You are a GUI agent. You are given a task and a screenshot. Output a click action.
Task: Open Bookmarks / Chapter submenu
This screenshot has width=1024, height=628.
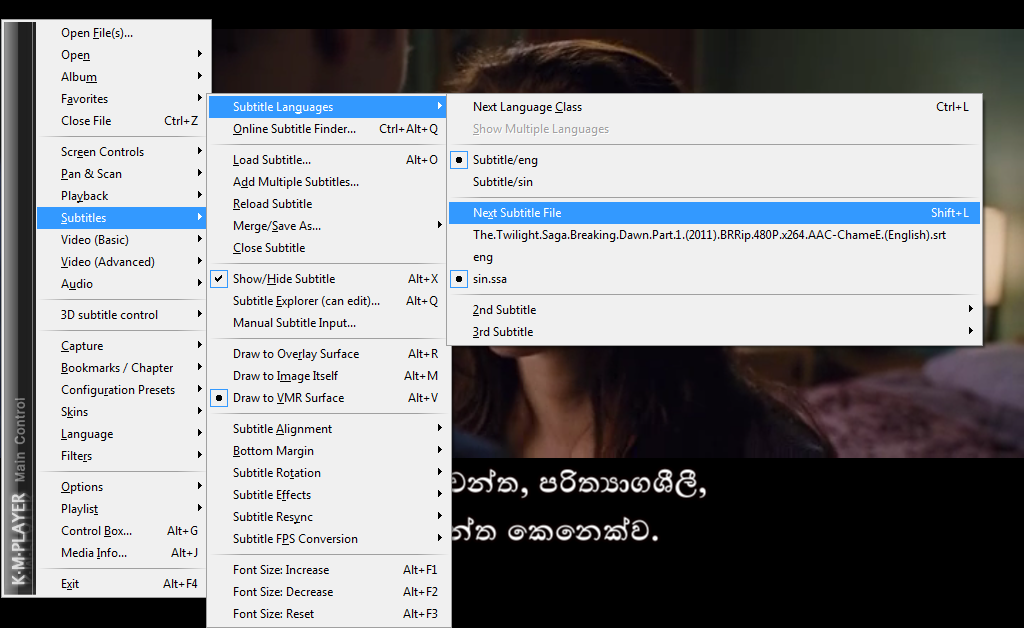(x=122, y=368)
